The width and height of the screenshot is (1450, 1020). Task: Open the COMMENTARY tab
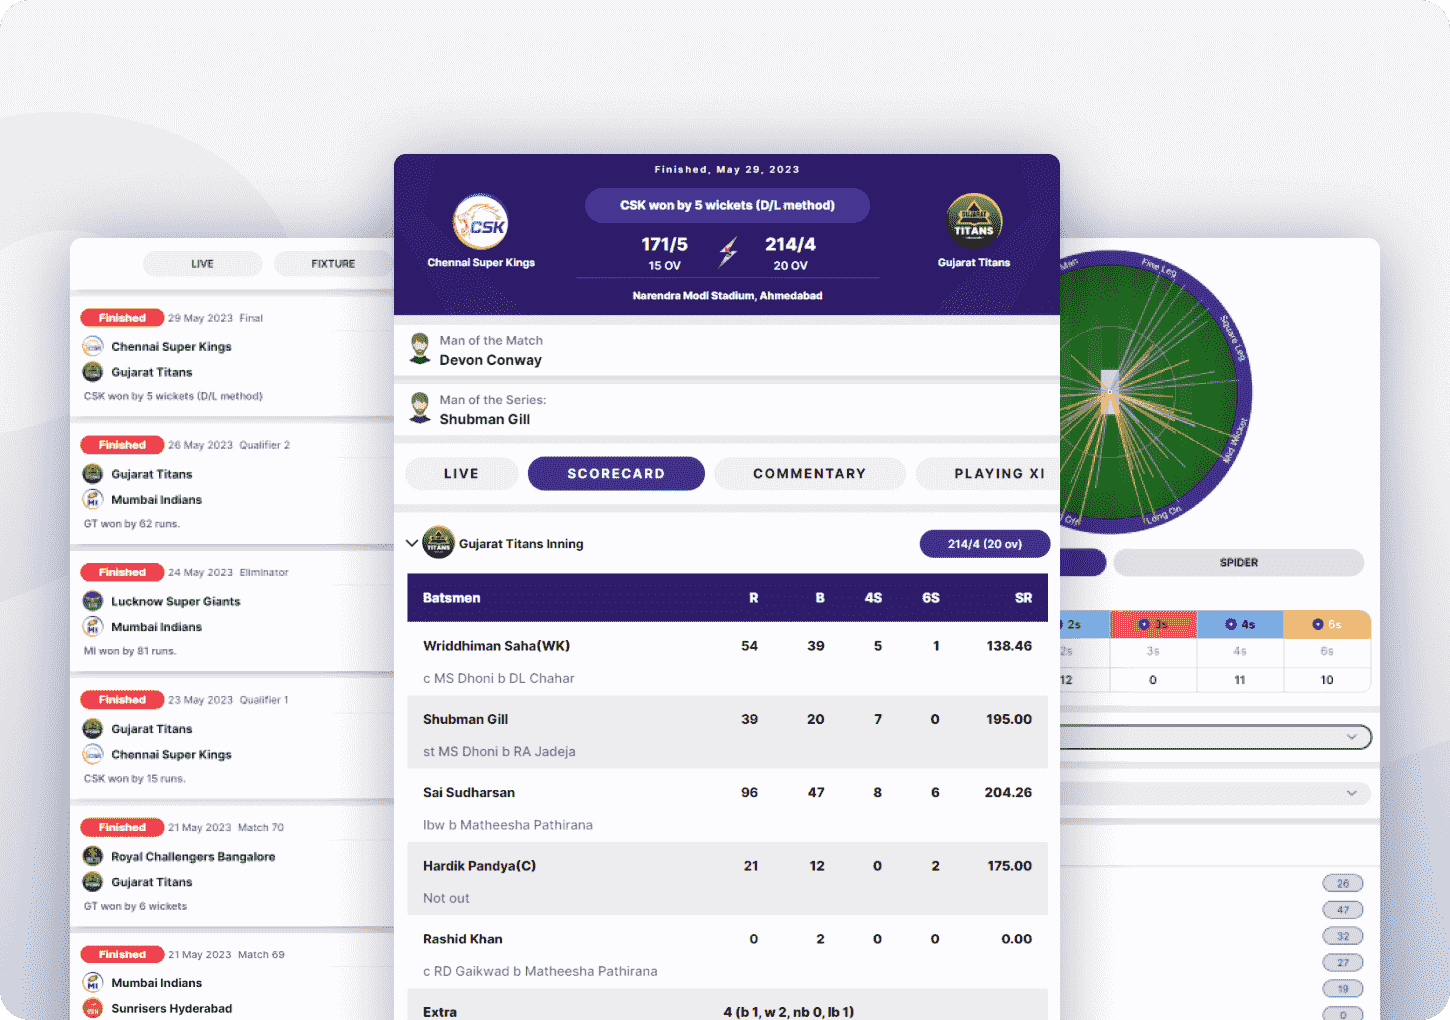coord(810,474)
